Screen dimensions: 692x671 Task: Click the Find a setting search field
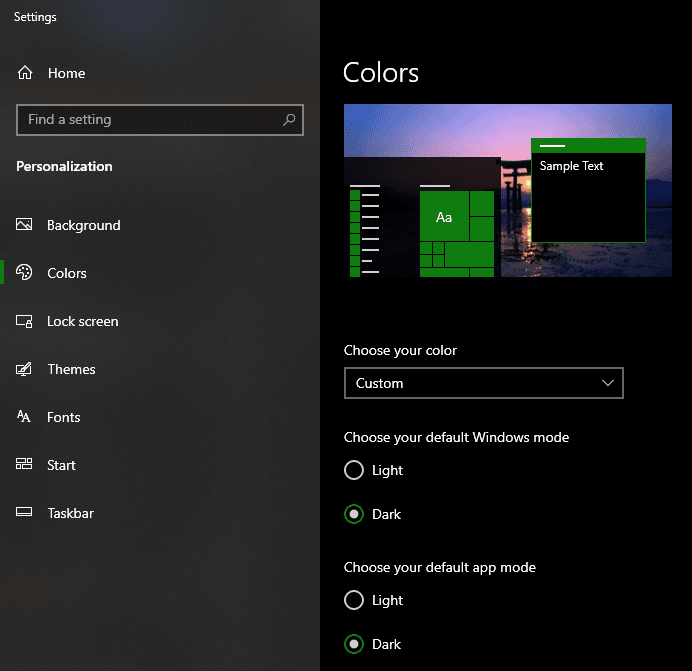pos(150,120)
